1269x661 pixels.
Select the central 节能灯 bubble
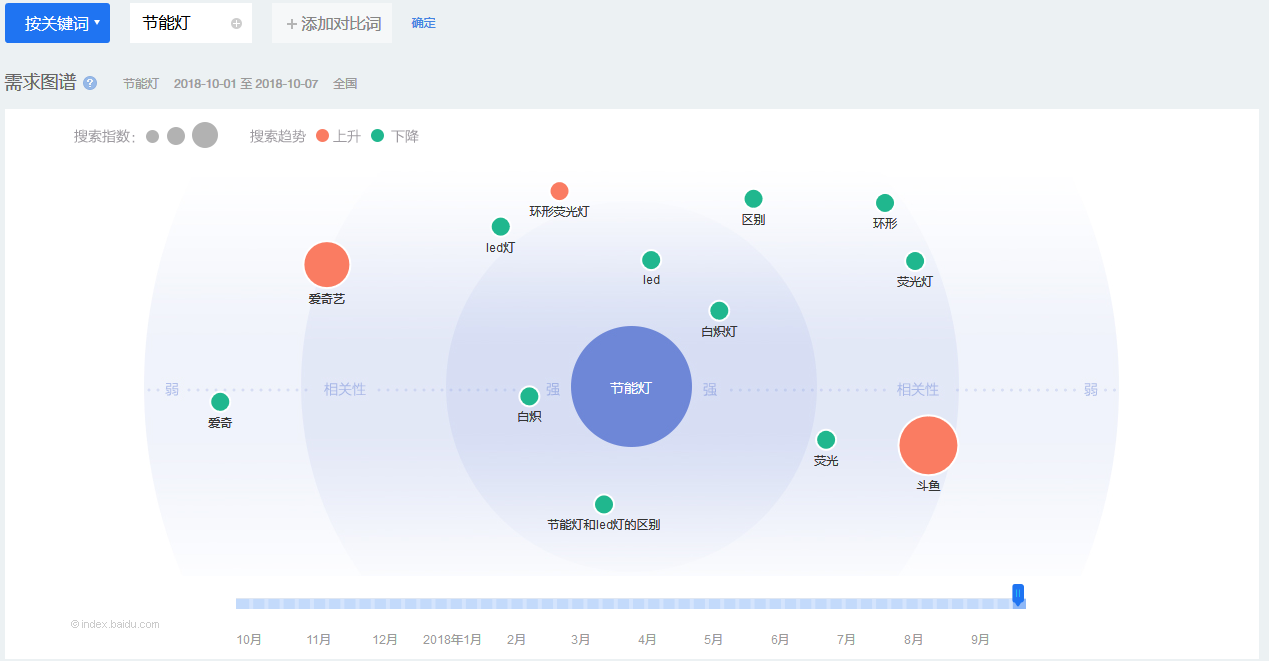click(631, 387)
